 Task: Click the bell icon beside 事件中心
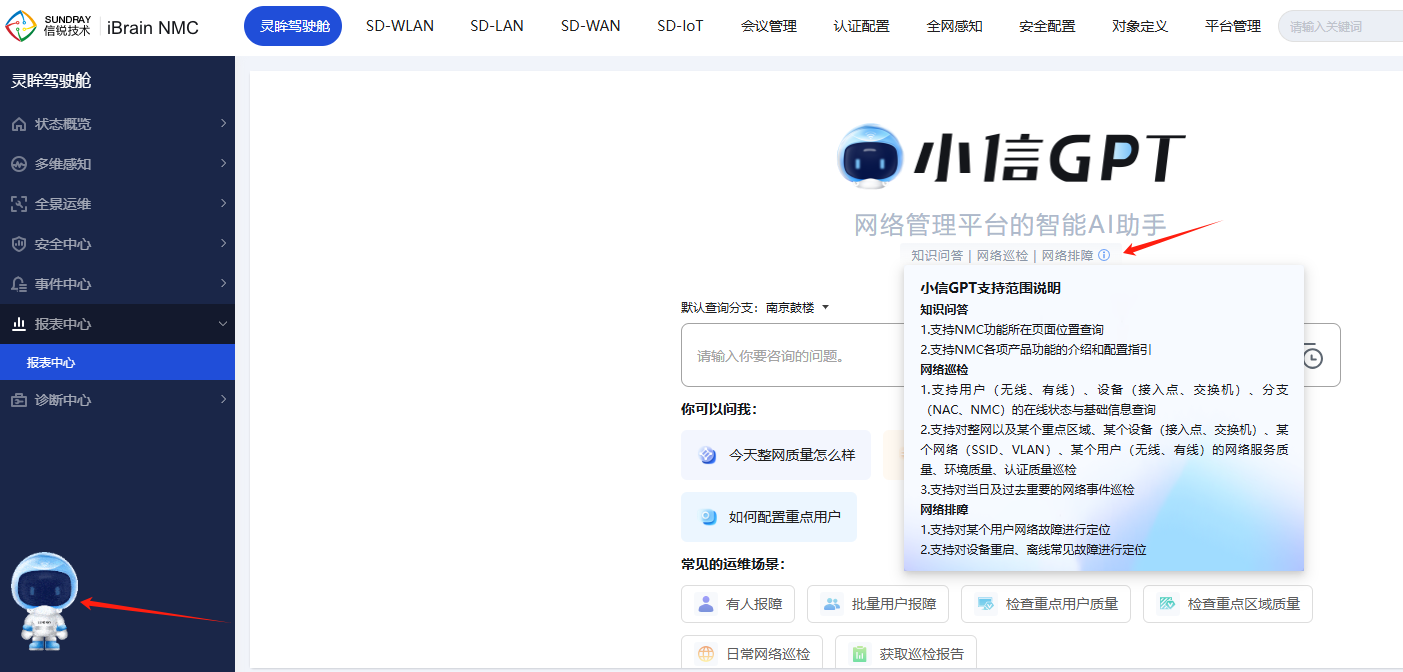[19, 284]
